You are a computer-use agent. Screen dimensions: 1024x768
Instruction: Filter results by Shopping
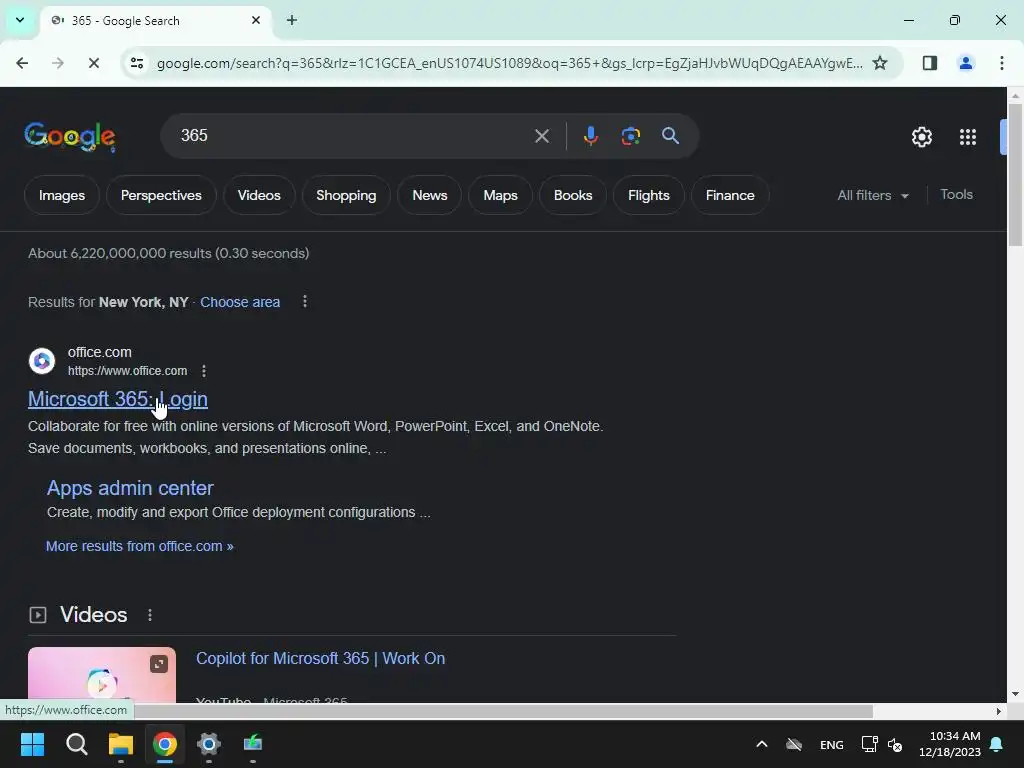(x=346, y=195)
